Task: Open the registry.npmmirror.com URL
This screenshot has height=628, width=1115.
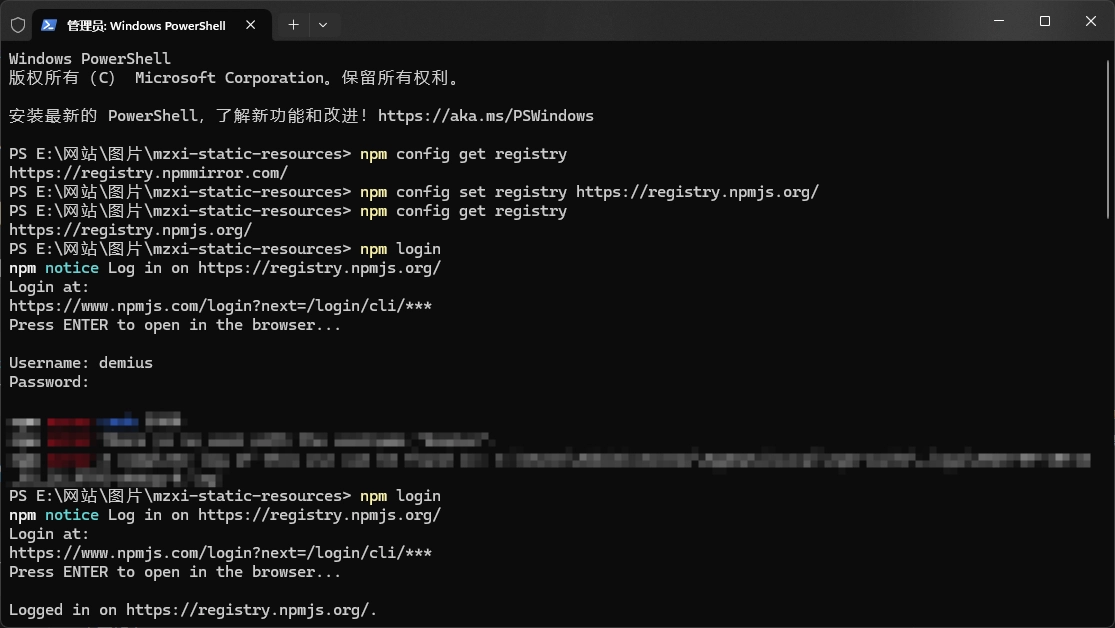Action: 148,173
